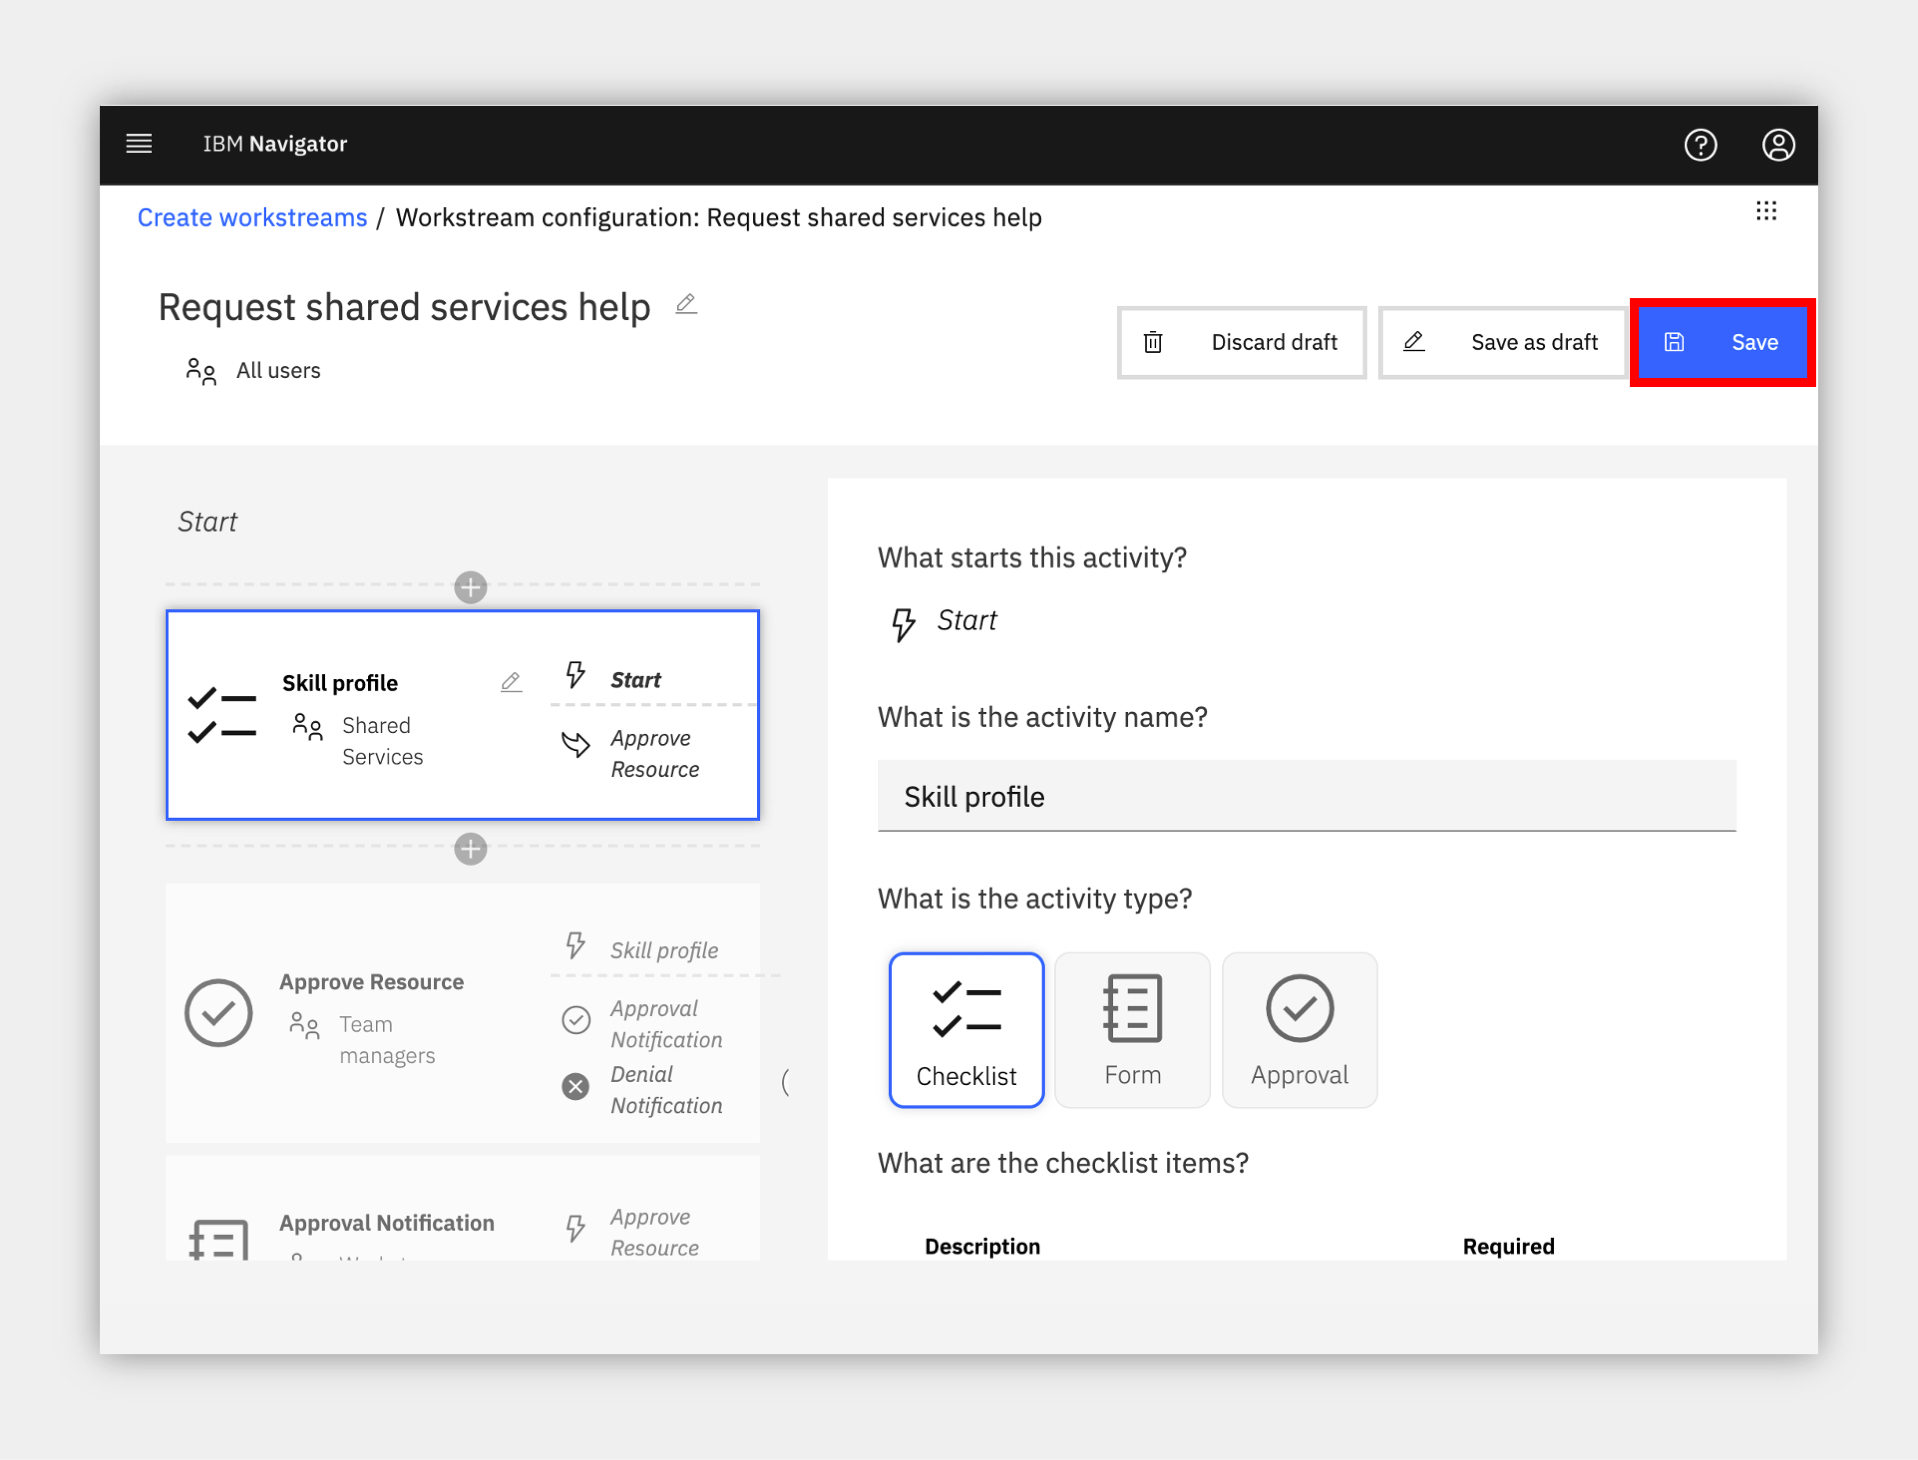1918x1460 pixels.
Task: Go to Create workstreams breadcrumb link
Action: point(252,217)
